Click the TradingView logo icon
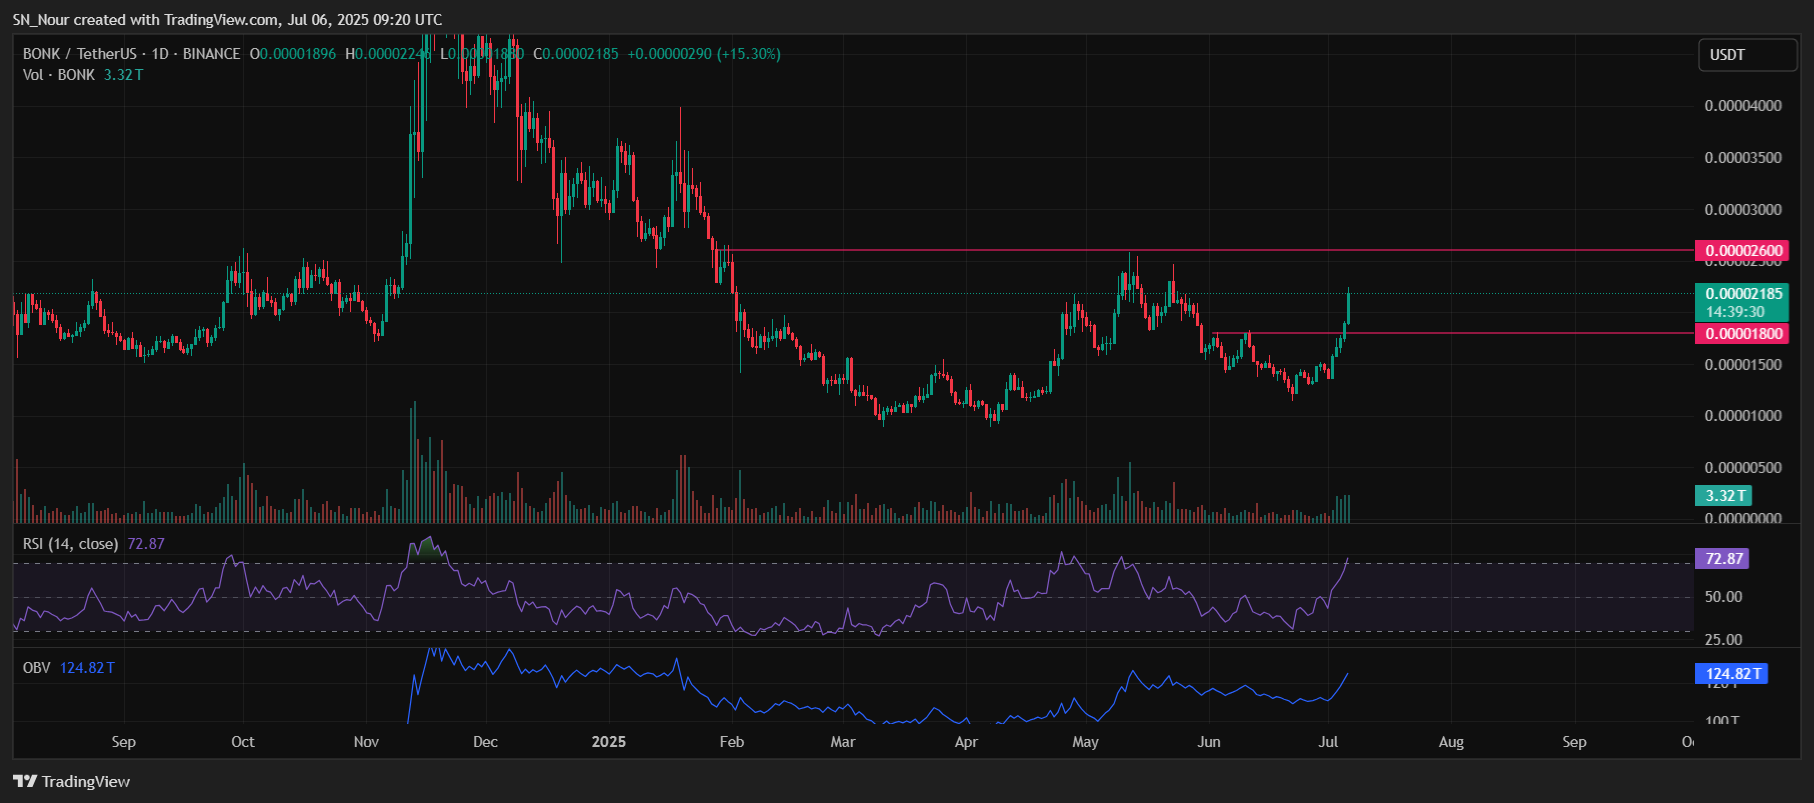1814x803 pixels. pyautogui.click(x=25, y=781)
